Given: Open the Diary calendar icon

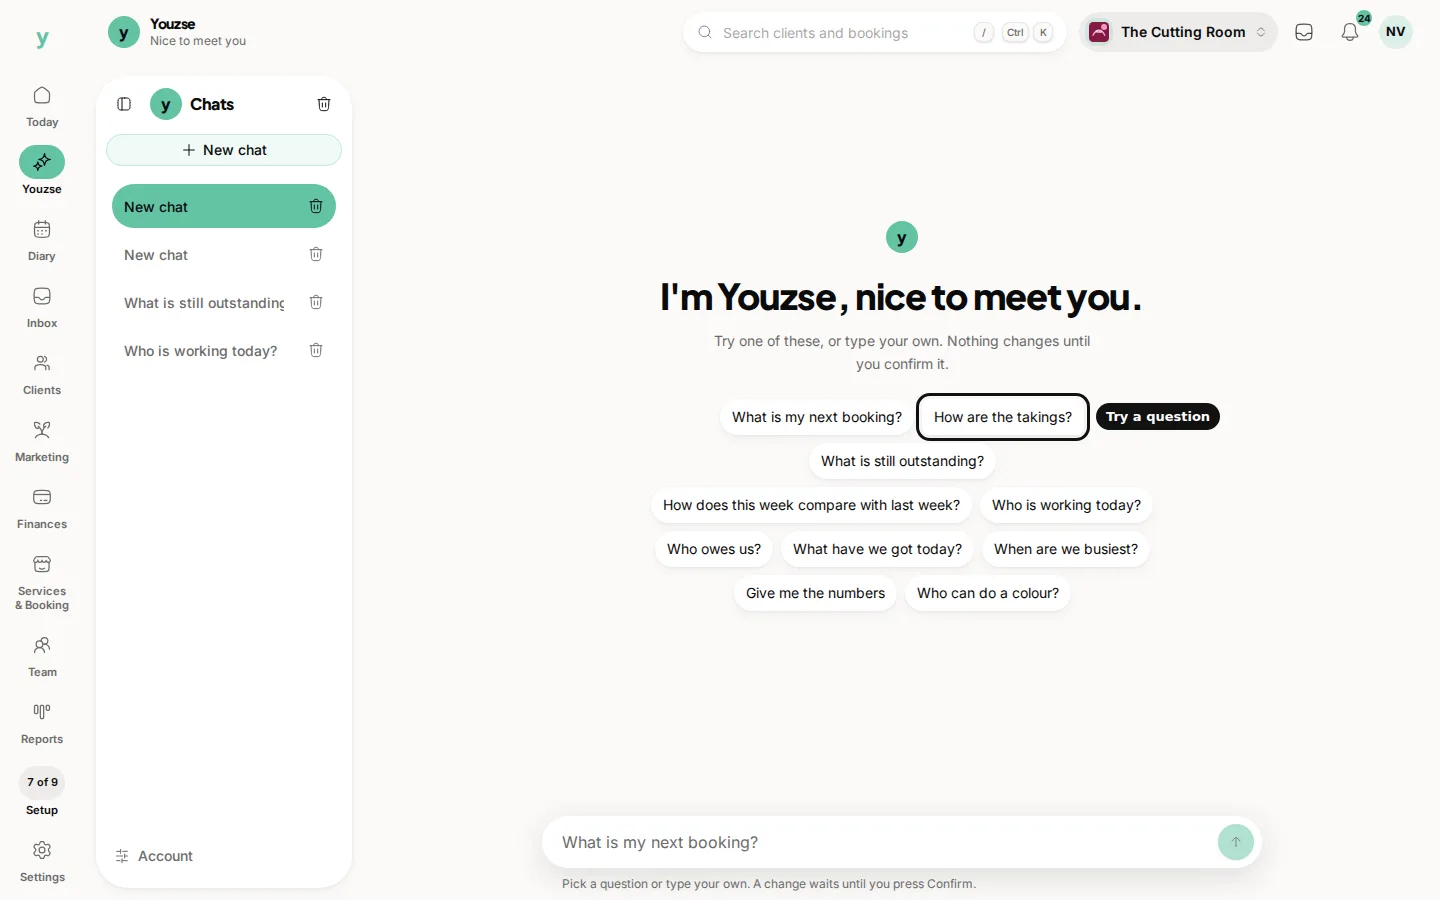Looking at the screenshot, I should 42,241.
